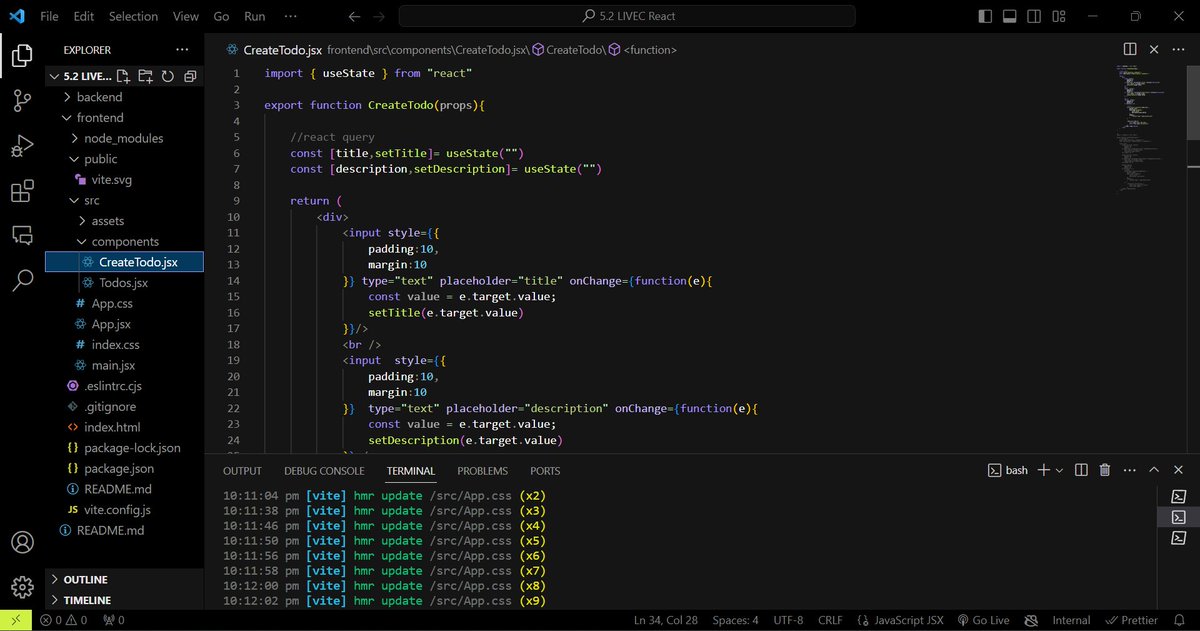Viewport: 1200px width, 631px height.
Task: Collapse the src folder
Action: pos(91,200)
